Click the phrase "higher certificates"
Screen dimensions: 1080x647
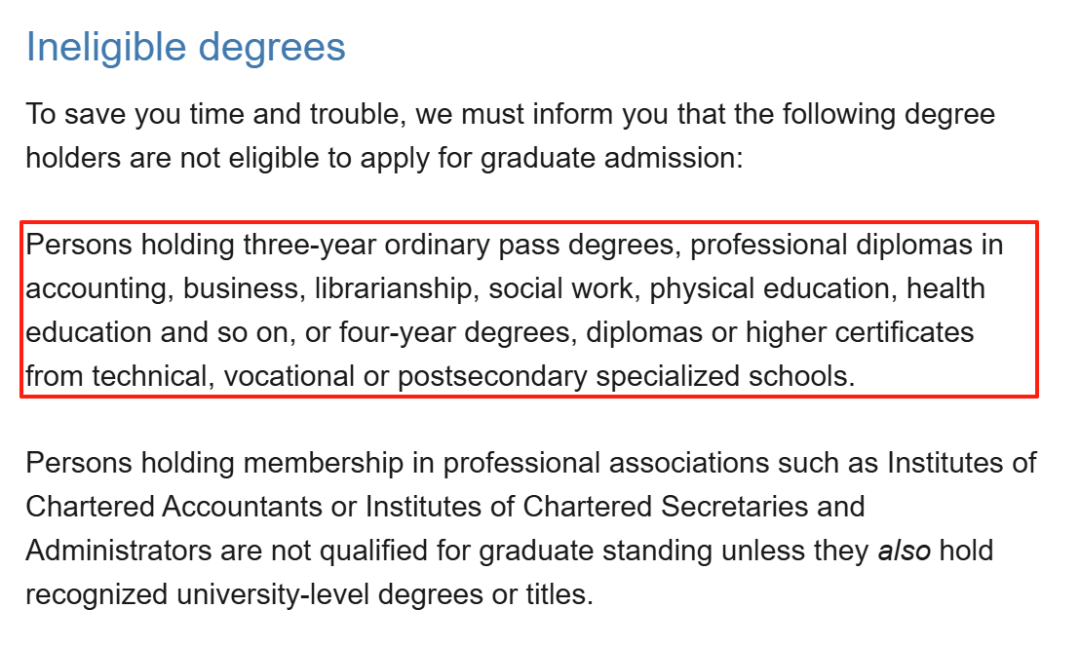point(860,333)
